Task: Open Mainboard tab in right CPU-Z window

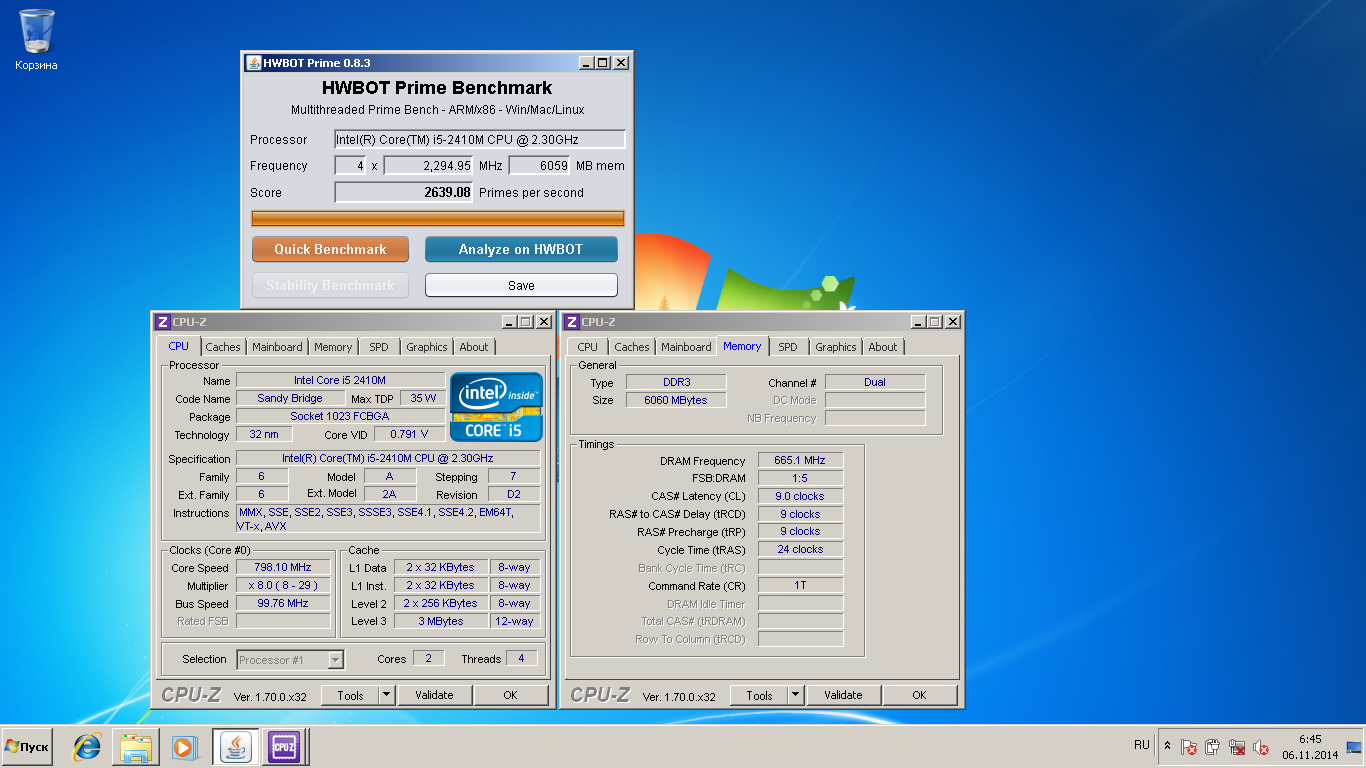Action: (686, 347)
